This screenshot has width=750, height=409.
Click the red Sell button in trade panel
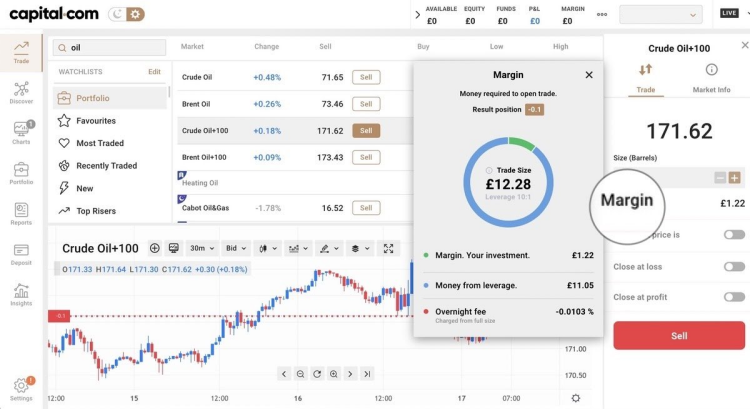coord(679,336)
